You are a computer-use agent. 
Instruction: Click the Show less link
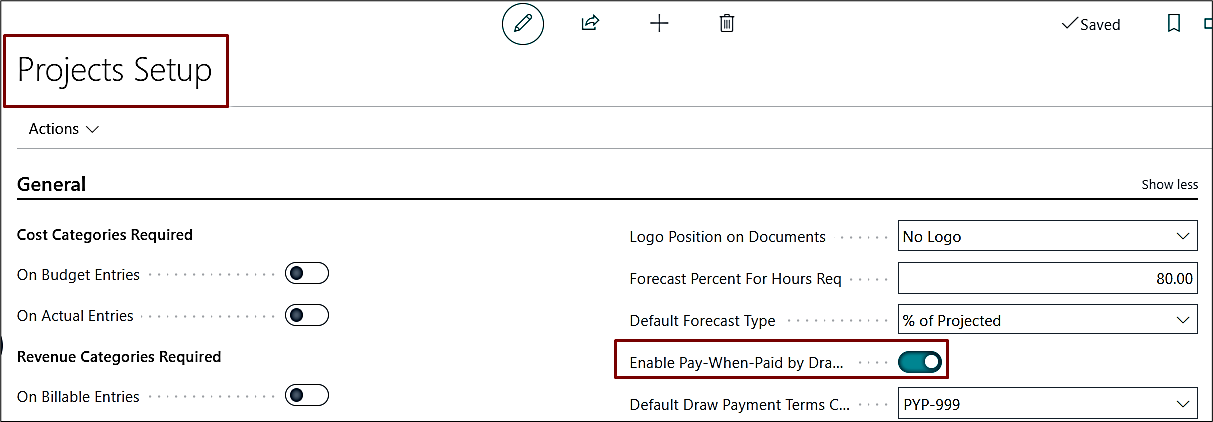1169,185
